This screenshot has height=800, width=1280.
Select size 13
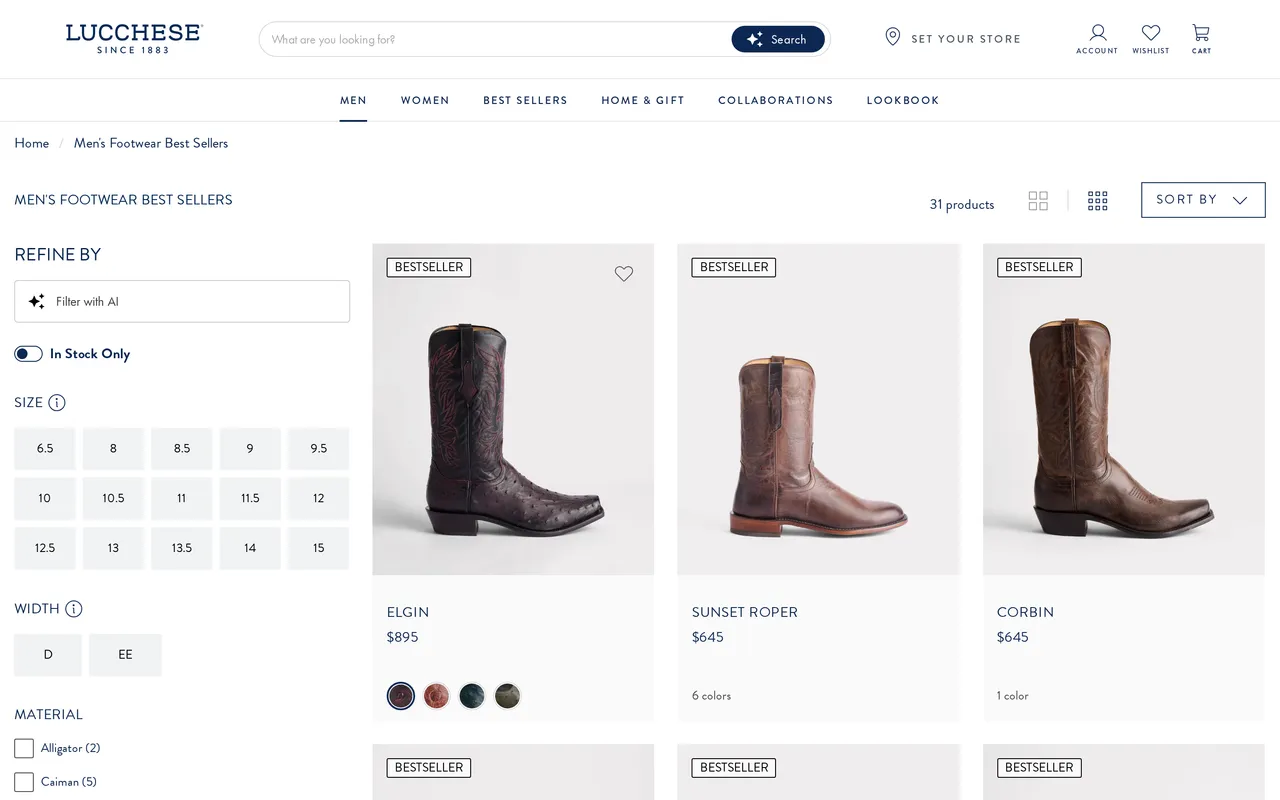pyautogui.click(x=113, y=548)
